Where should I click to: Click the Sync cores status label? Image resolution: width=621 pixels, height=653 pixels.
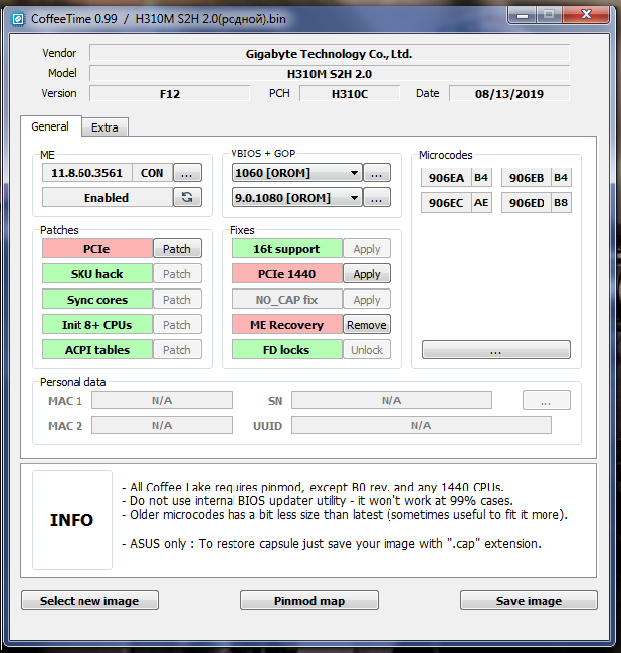(97, 299)
